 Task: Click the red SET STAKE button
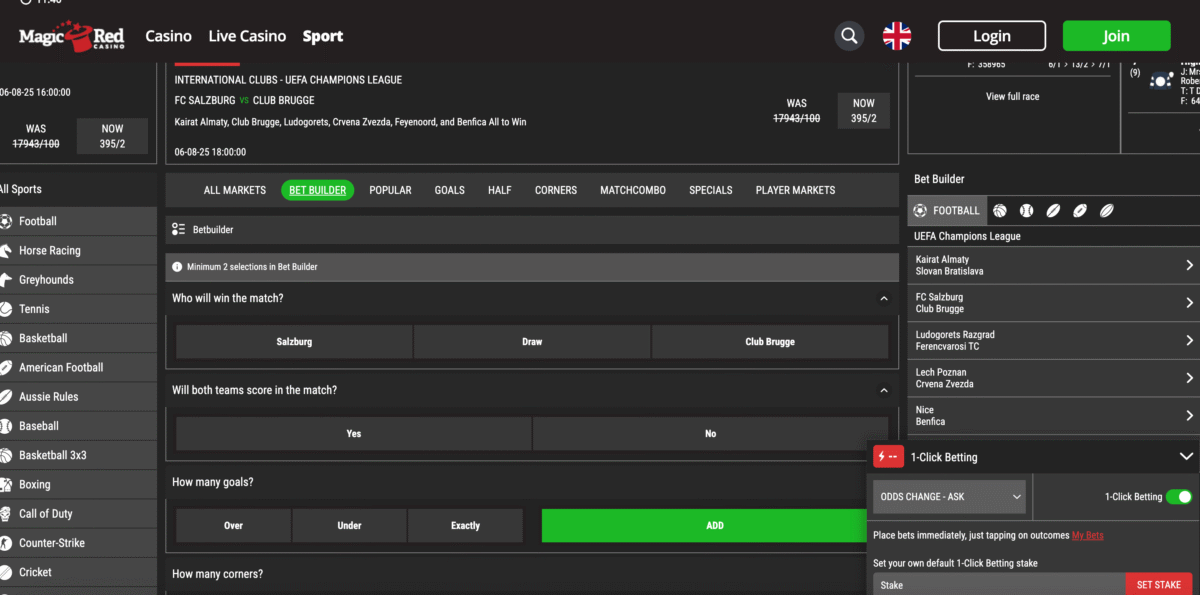(1159, 585)
